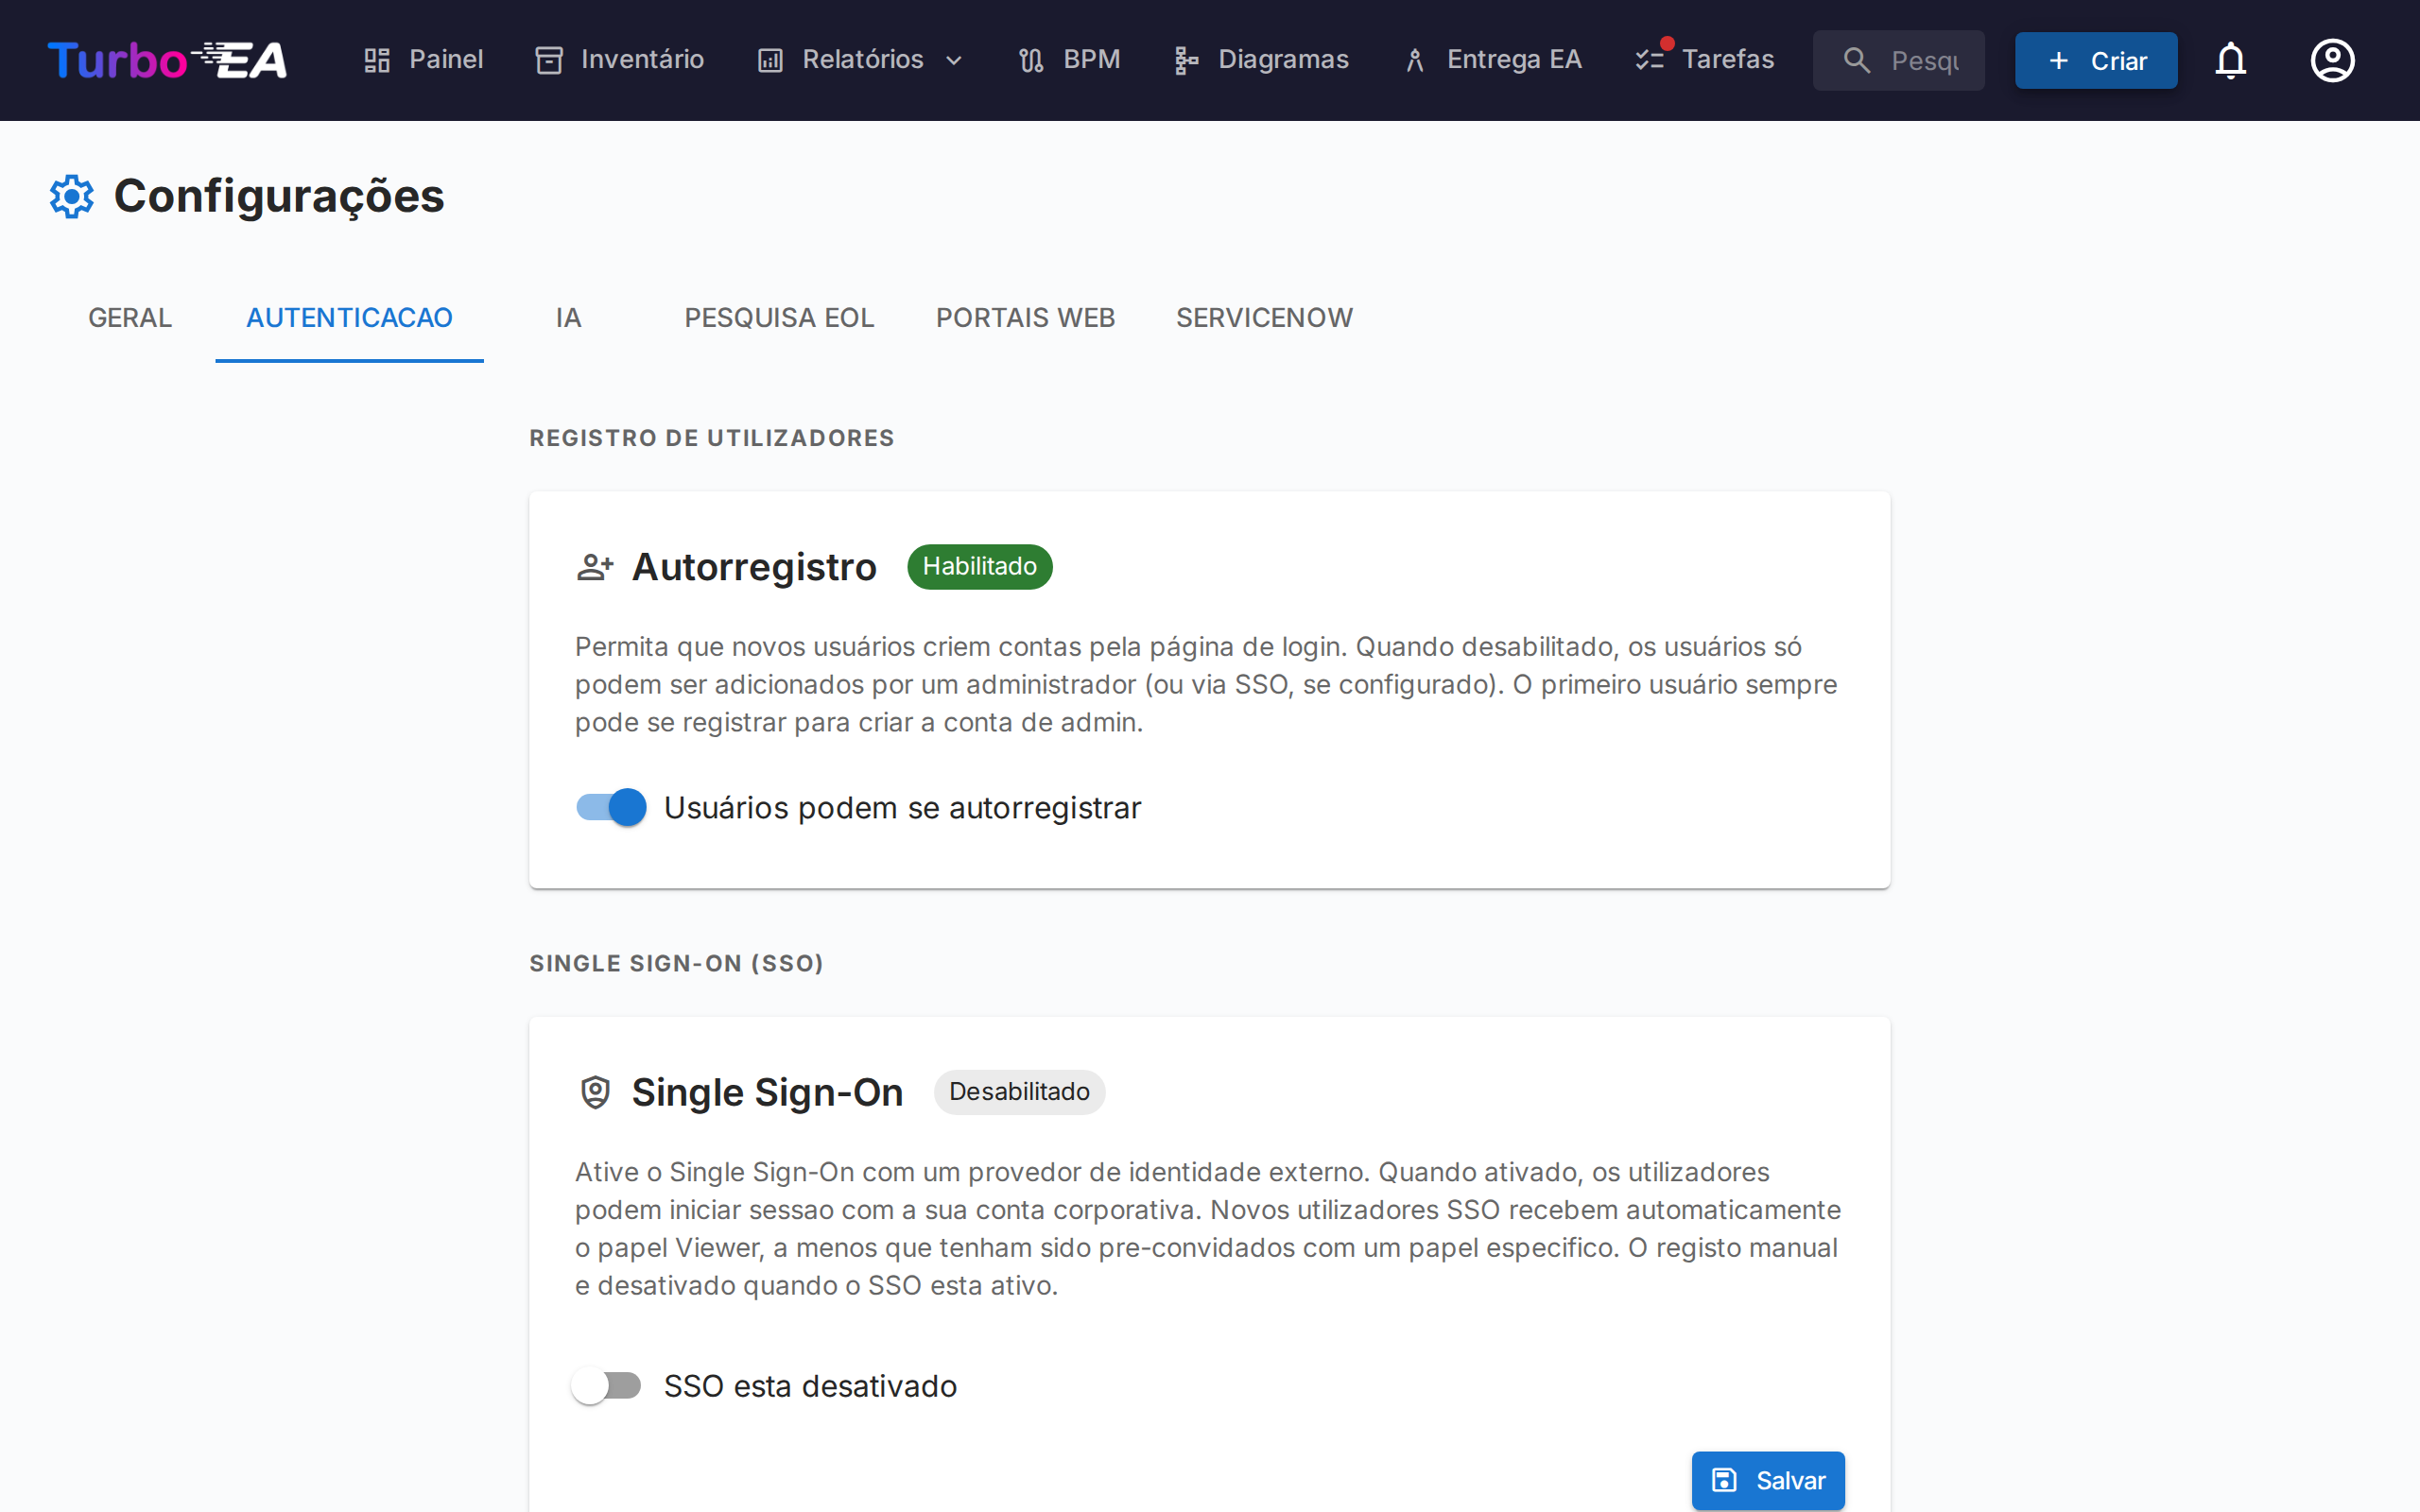Toggle the settings gear next to Configurações

click(x=71, y=196)
